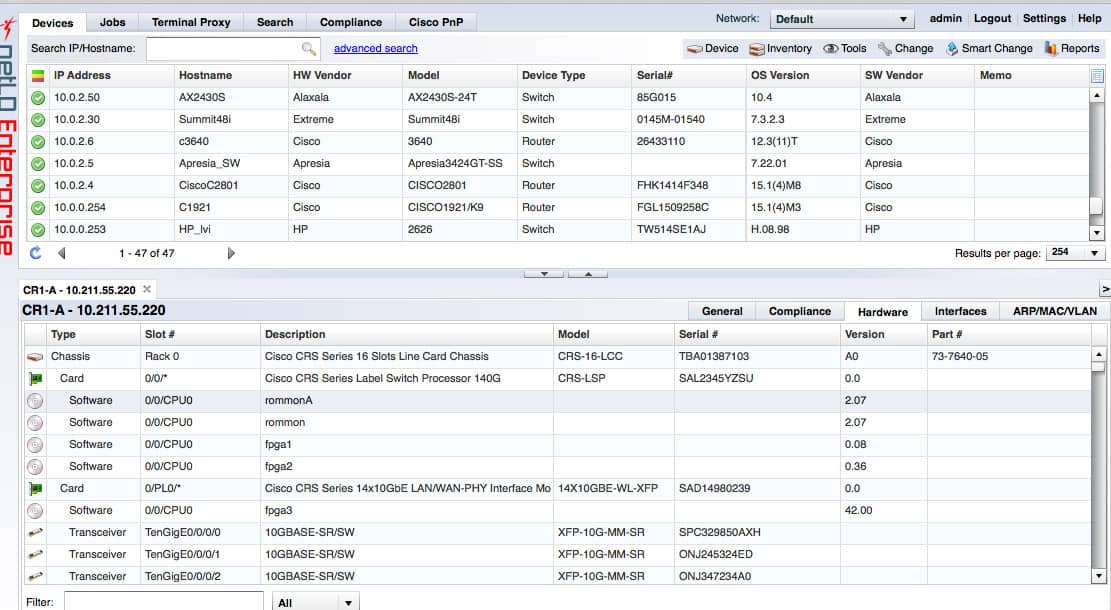Click the Logout link
The width and height of the screenshot is (1111, 610).
992,18
